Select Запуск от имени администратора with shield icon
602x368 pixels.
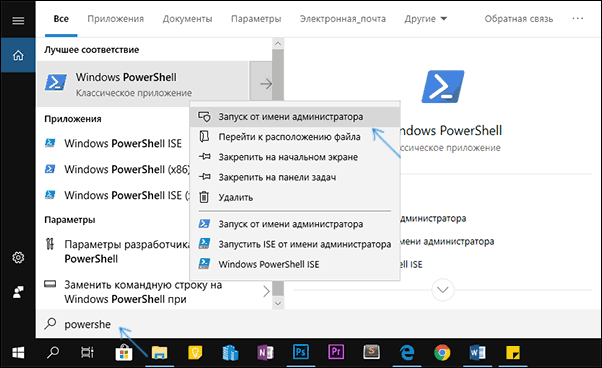[x=295, y=117]
